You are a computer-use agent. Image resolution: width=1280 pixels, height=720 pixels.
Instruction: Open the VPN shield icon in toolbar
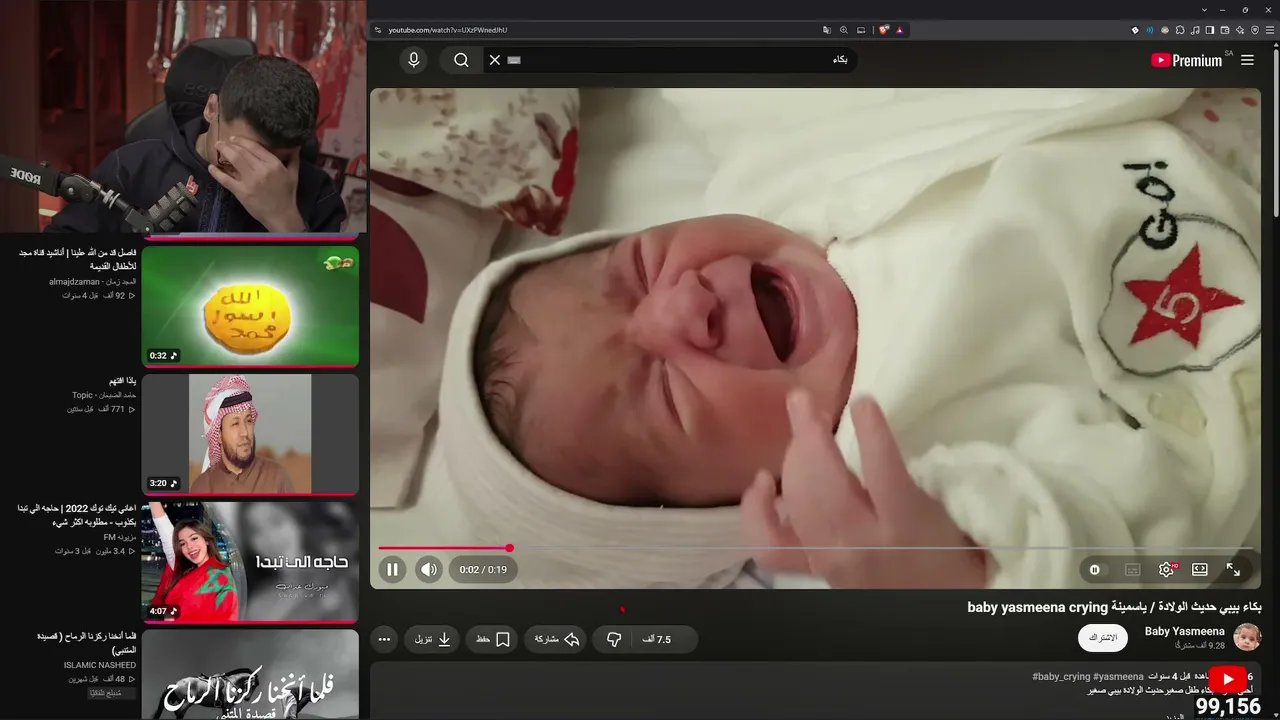(1254, 30)
